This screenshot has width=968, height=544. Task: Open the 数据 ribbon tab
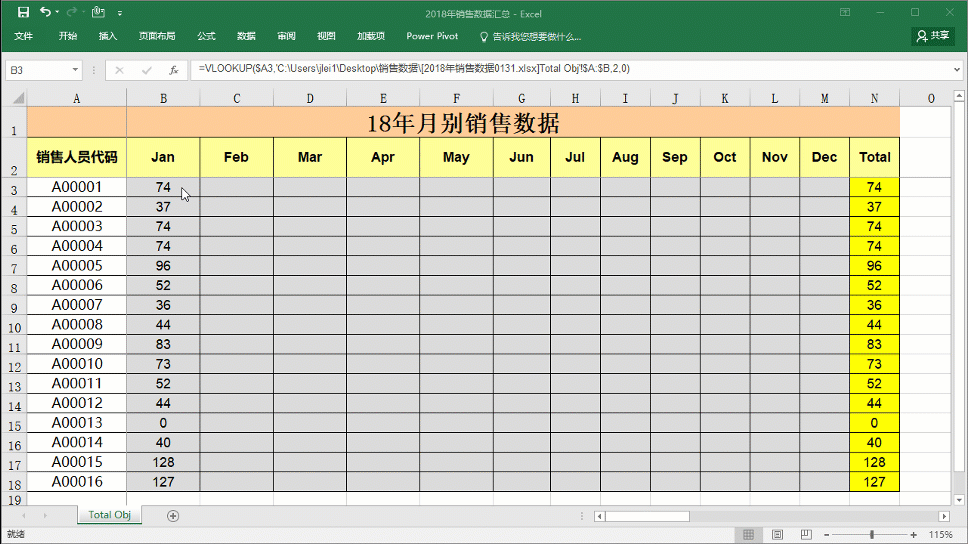[x=246, y=36]
